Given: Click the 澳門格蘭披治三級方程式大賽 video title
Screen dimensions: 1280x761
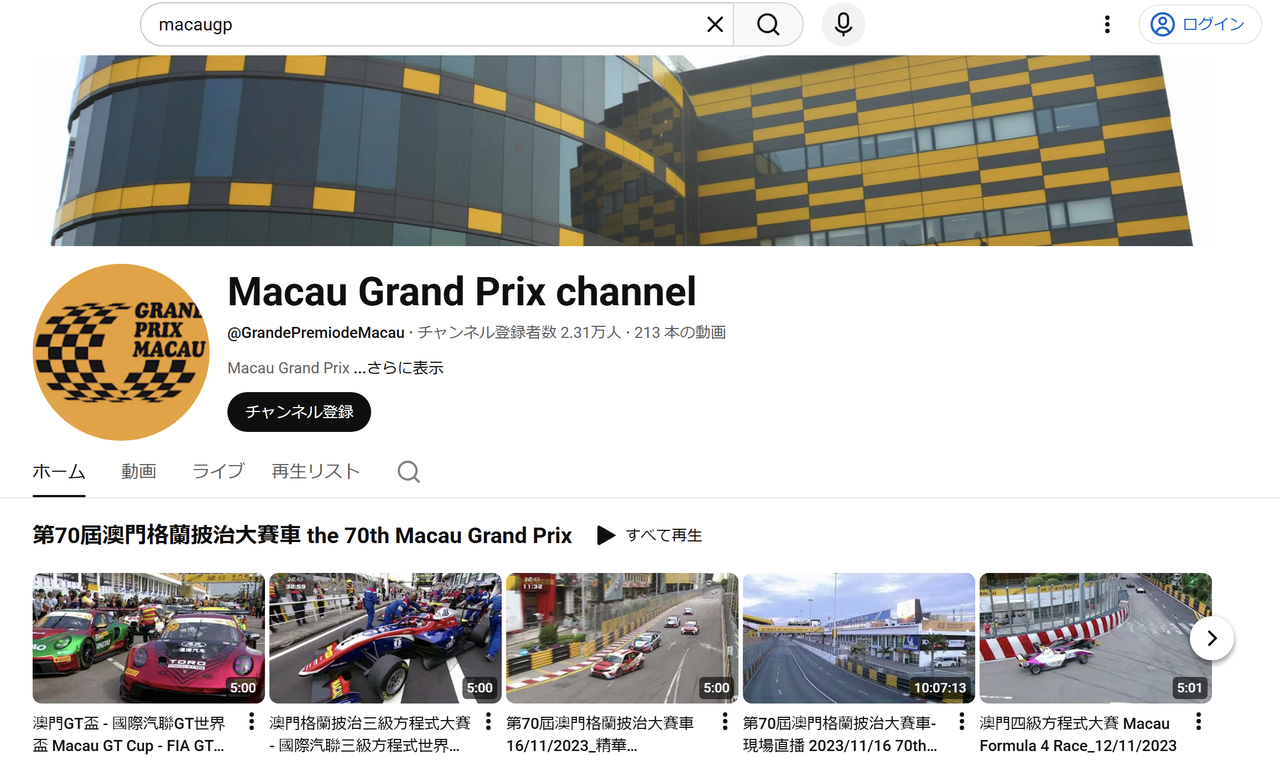Looking at the screenshot, I should tap(370, 734).
